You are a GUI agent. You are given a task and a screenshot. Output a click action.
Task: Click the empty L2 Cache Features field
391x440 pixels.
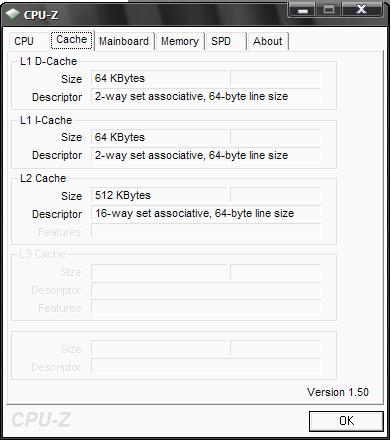206,231
